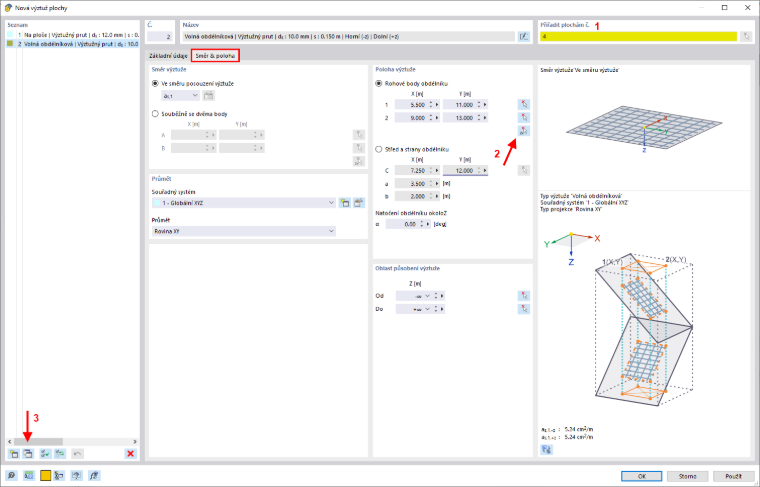The height and width of the screenshot is (487, 760).
Task: Click the select-all checkmarks icon below list
Action: pyautogui.click(x=46, y=454)
